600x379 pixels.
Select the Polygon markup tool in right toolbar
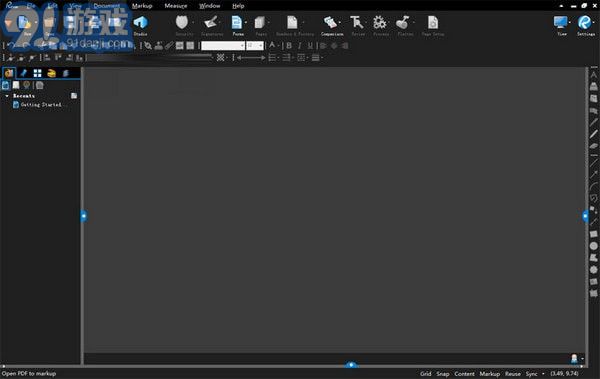click(593, 270)
